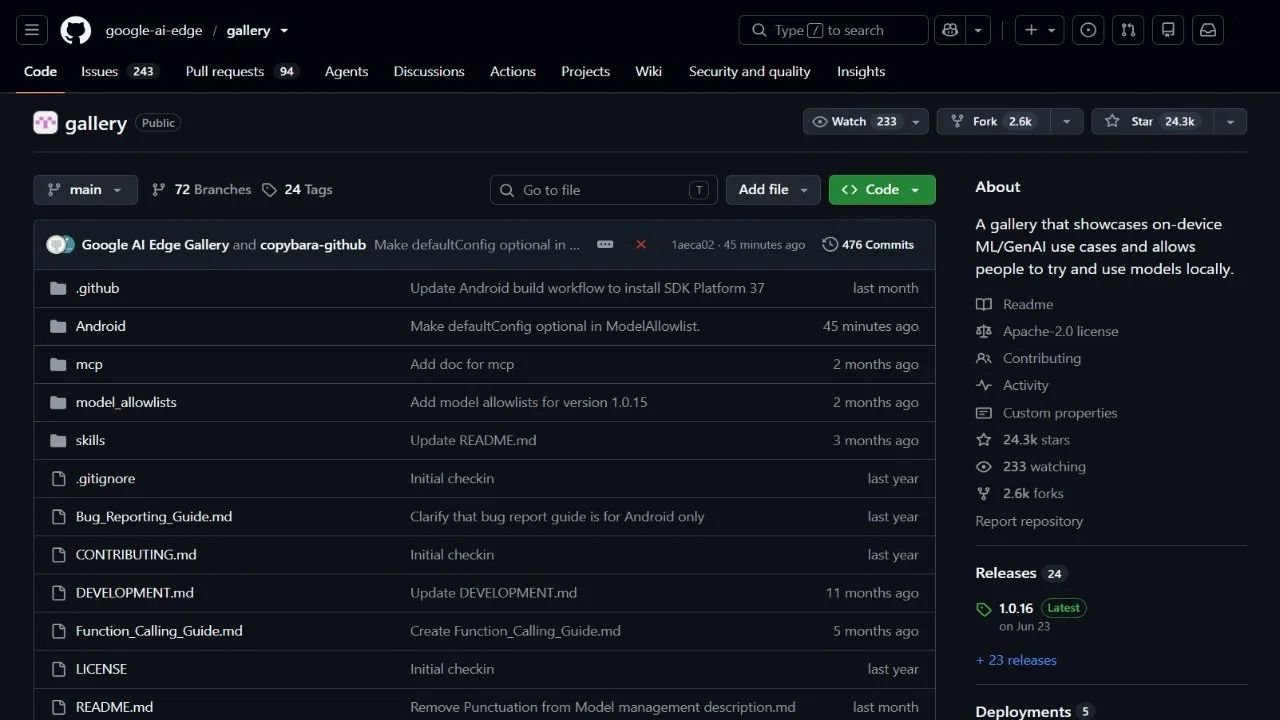Open the Projects tab
The image size is (1280, 720).
[585, 72]
